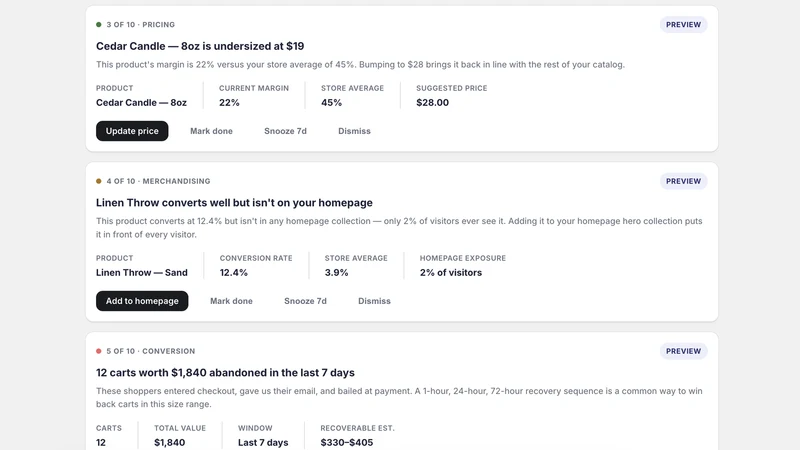The height and width of the screenshot is (450, 800).
Task: Snooze the Linen Throw card for 7 days
Action: 305,301
